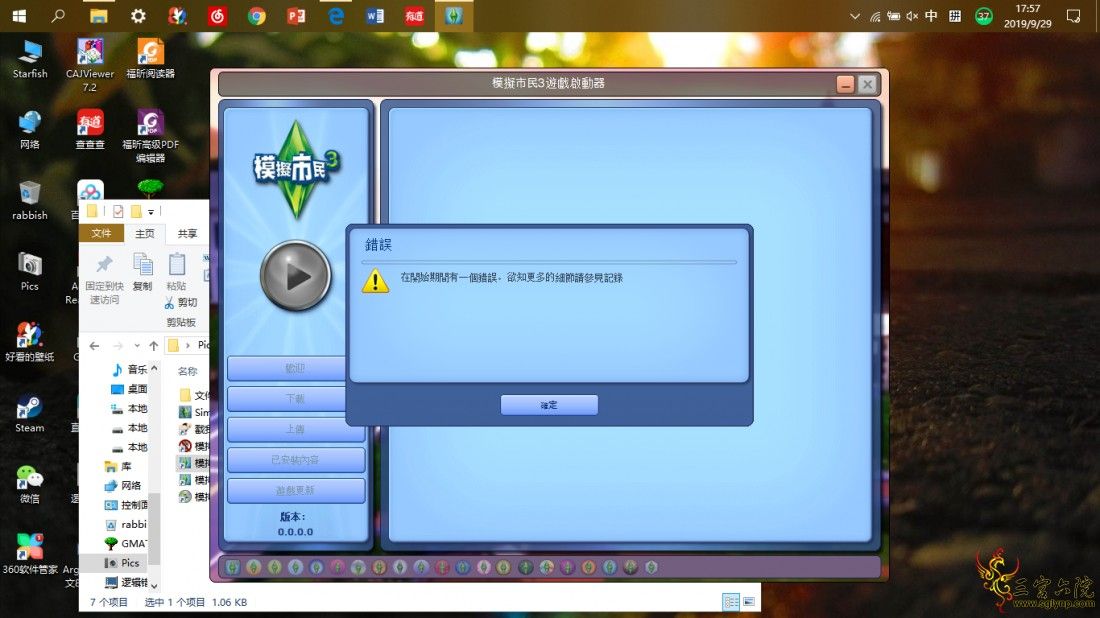
Task: Open NetEase Cloud Music from taskbar
Action: coord(217,16)
